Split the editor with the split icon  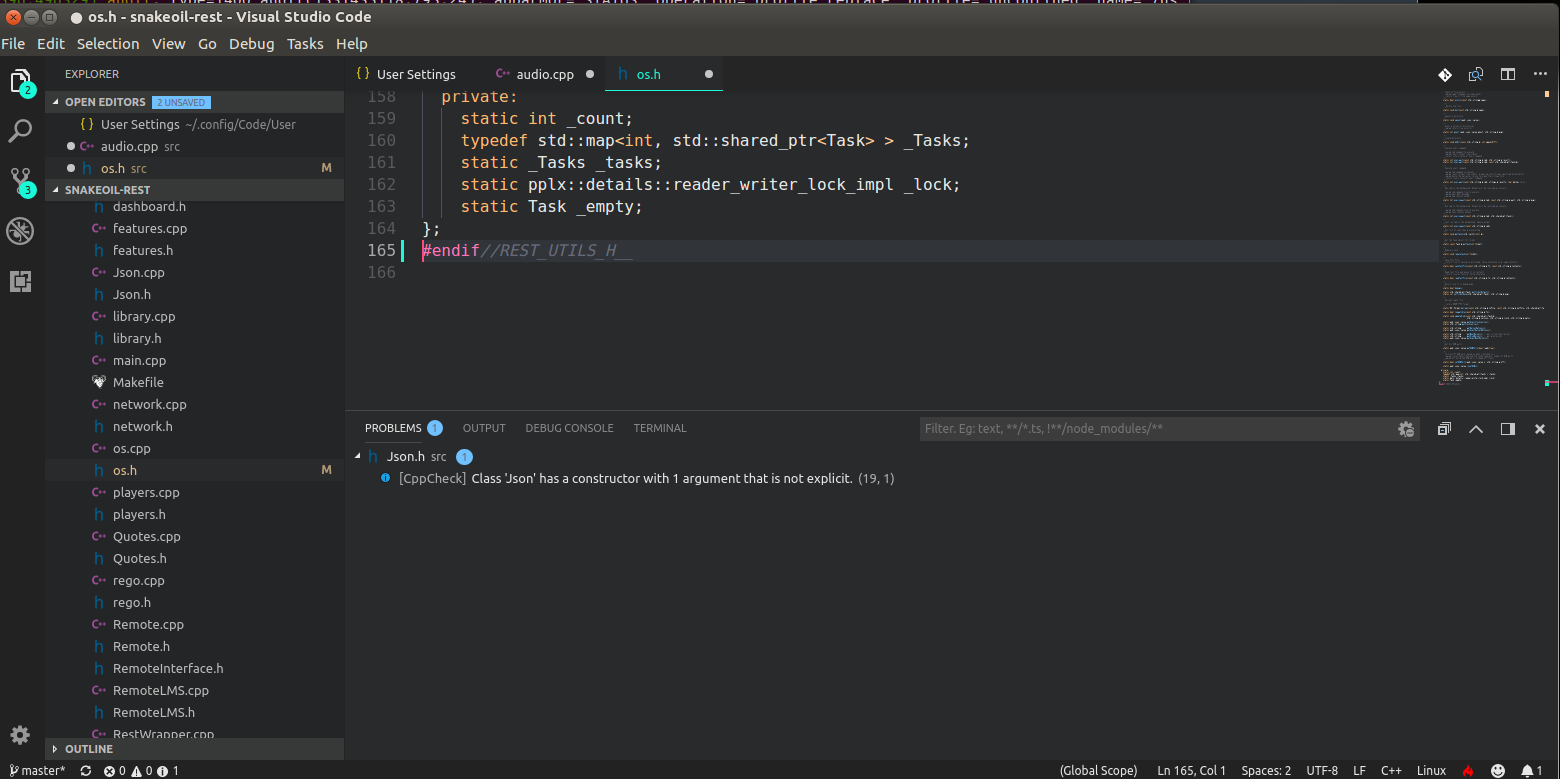pos(1508,74)
